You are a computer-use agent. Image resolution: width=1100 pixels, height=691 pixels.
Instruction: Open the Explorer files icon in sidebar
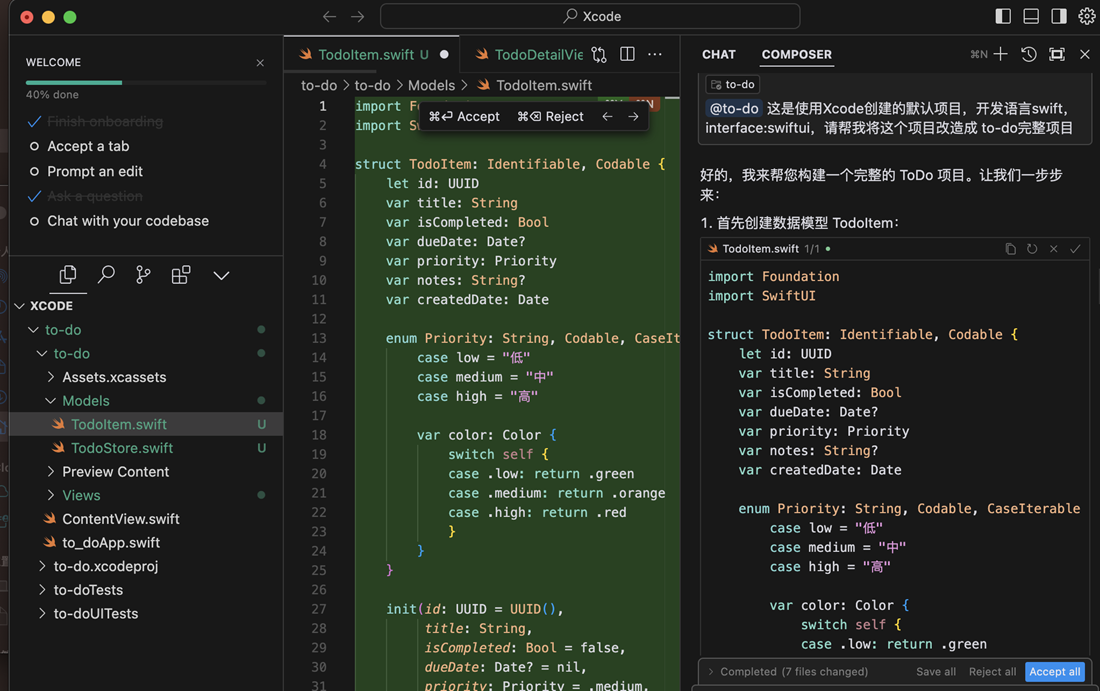(68, 275)
